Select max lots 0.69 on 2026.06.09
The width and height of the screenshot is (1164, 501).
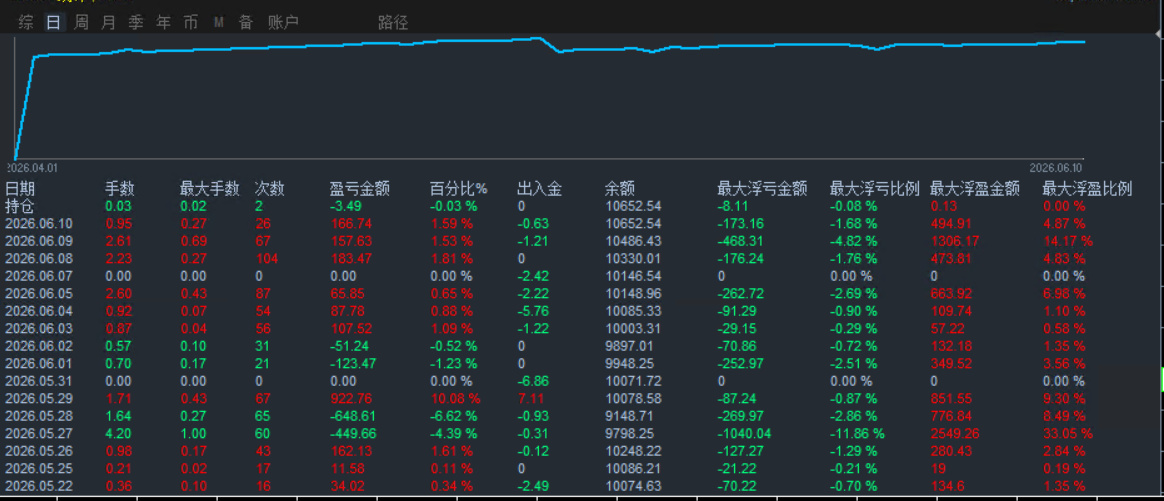pyautogui.click(x=192, y=241)
